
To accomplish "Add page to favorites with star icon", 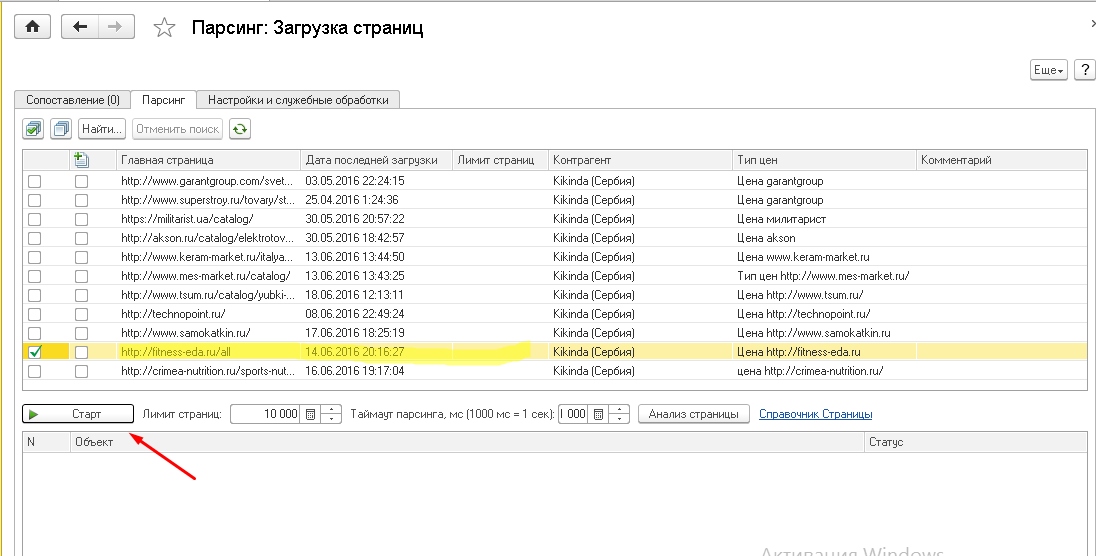I will 164,28.
